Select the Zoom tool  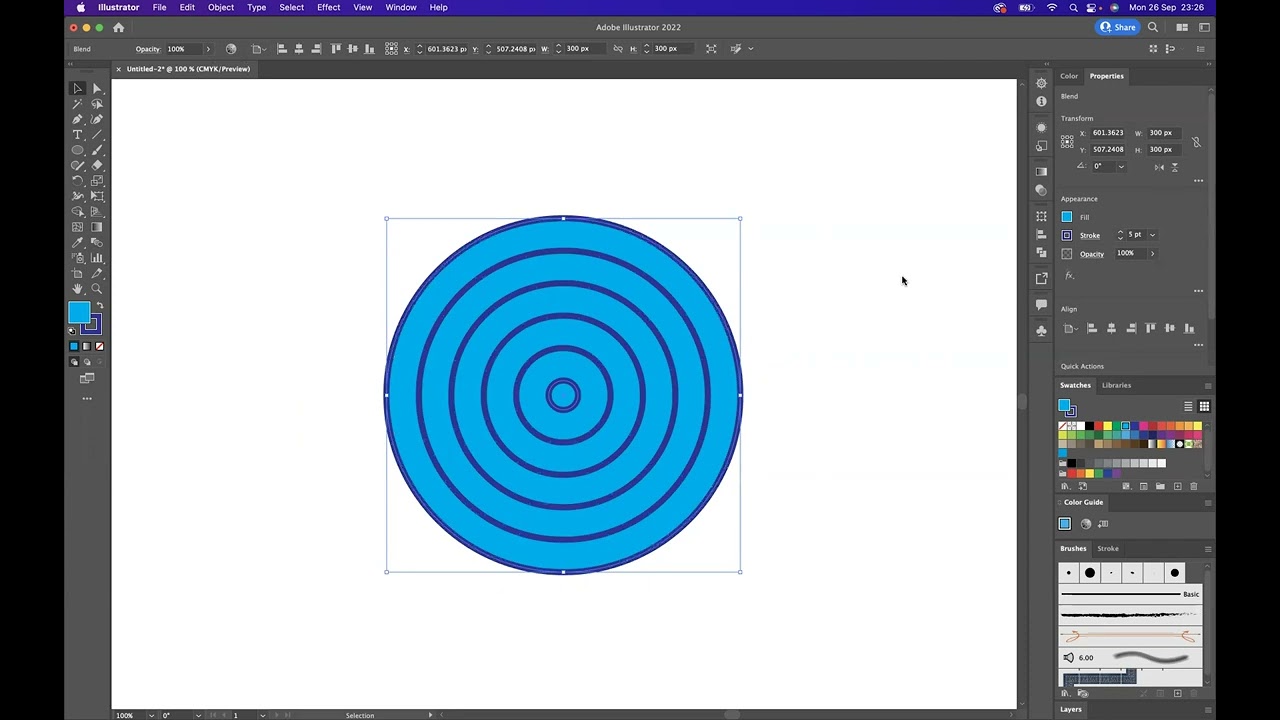pos(97,289)
